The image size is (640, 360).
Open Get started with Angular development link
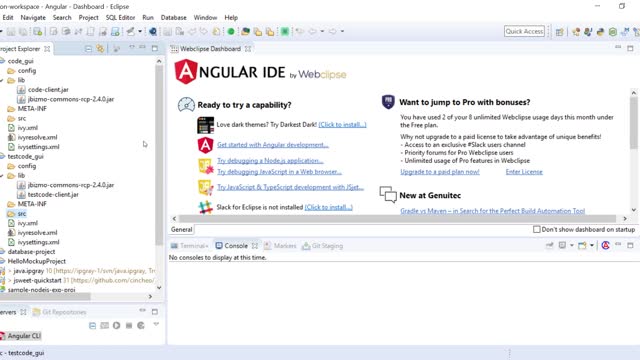[x=273, y=145]
